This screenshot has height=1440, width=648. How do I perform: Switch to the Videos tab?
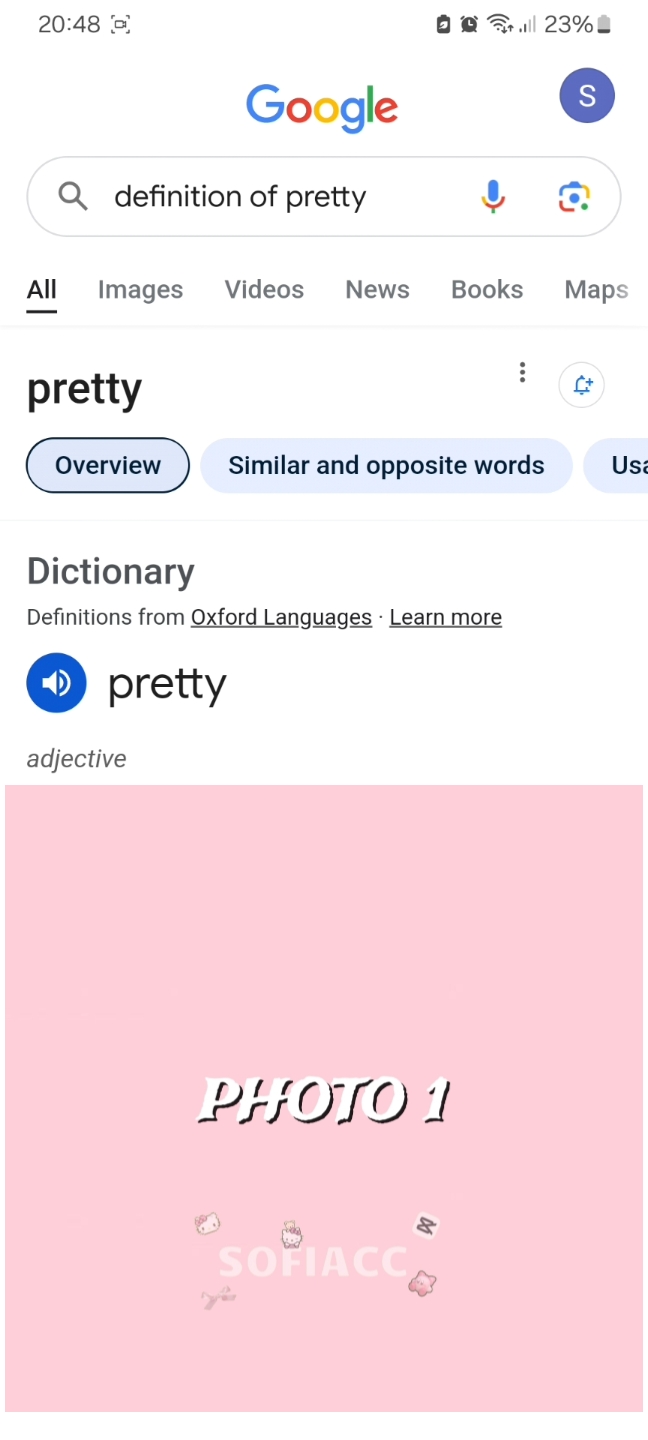tap(264, 290)
